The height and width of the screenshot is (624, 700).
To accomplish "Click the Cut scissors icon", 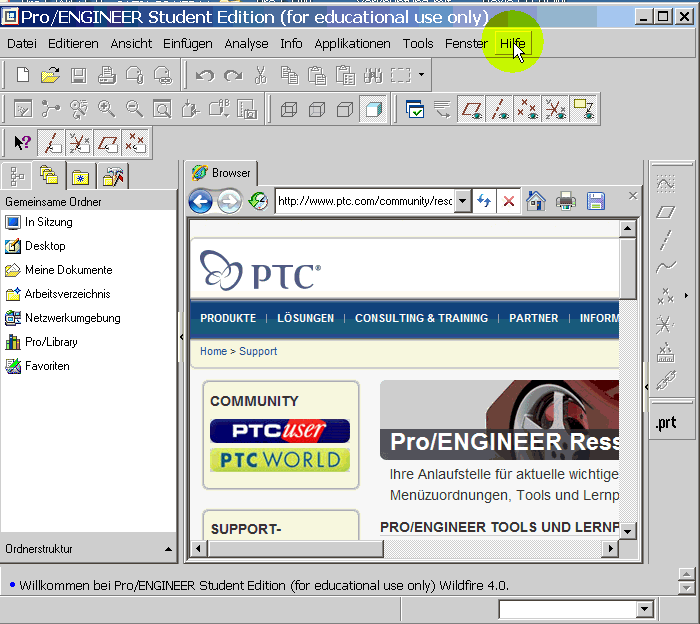I will 261,75.
